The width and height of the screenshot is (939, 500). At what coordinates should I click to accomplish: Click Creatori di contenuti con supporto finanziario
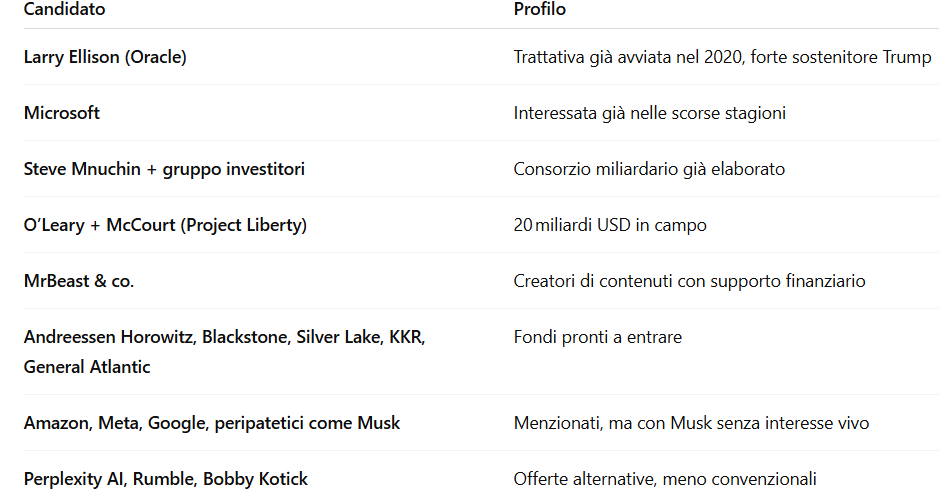689,281
